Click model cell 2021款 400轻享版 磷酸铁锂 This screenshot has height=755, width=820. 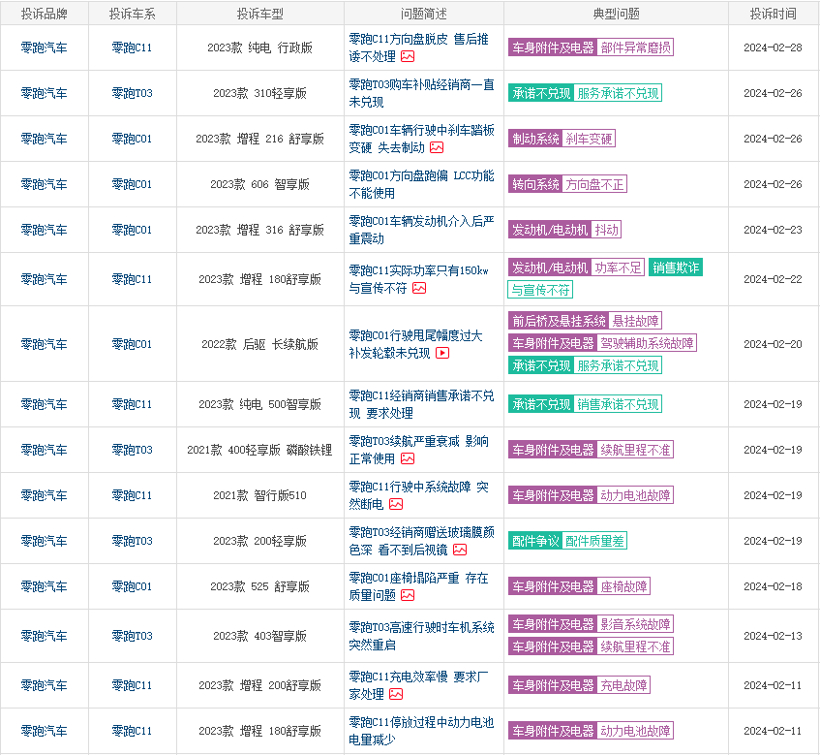point(260,450)
